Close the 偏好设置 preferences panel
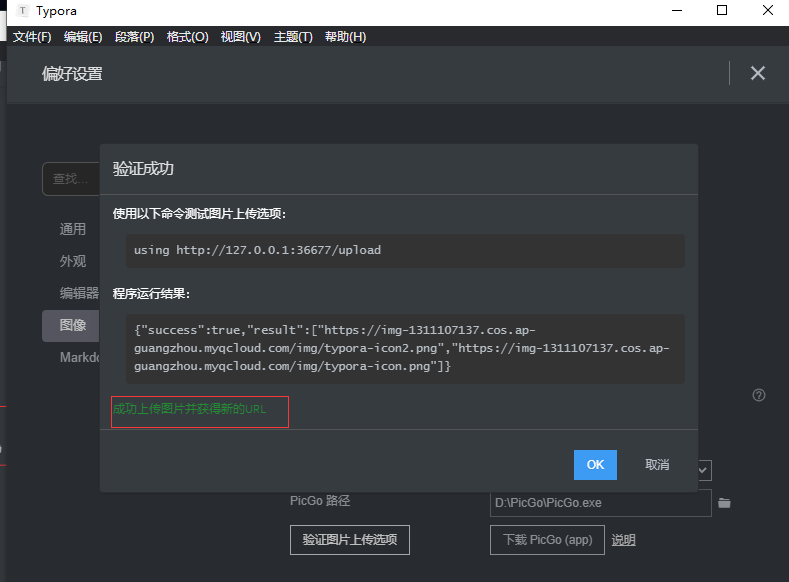The height and width of the screenshot is (582, 789). (x=757, y=73)
